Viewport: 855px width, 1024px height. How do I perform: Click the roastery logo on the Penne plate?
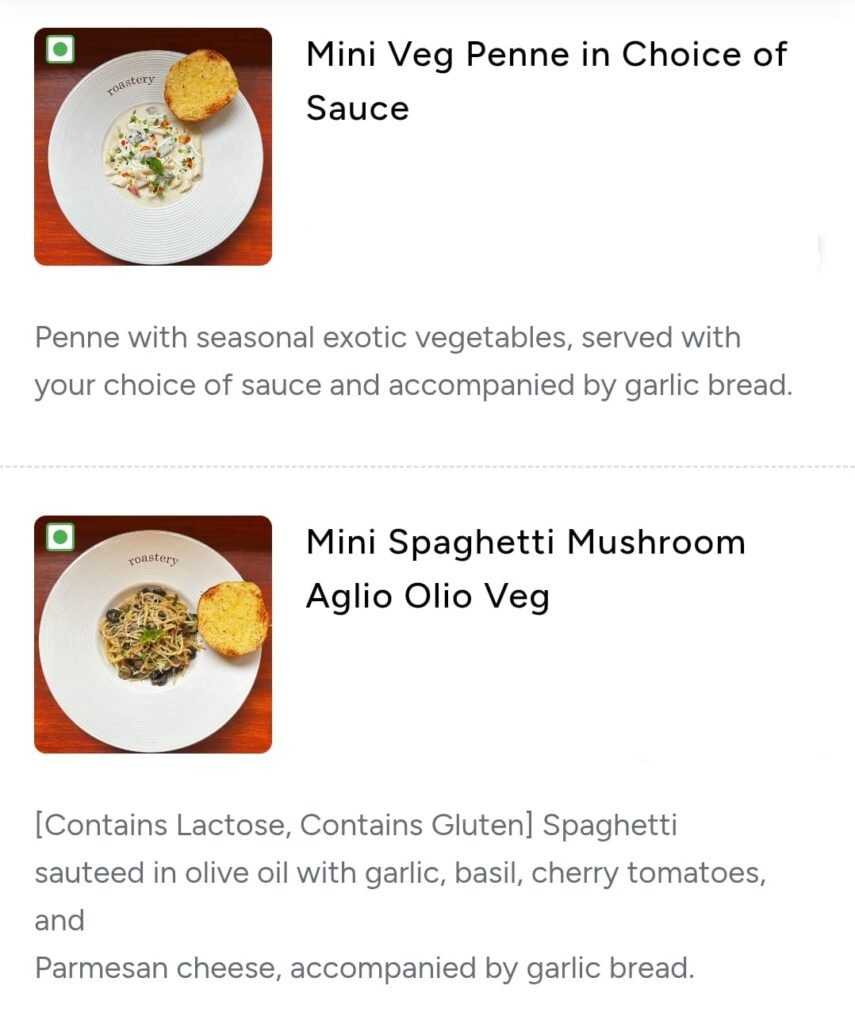click(131, 82)
